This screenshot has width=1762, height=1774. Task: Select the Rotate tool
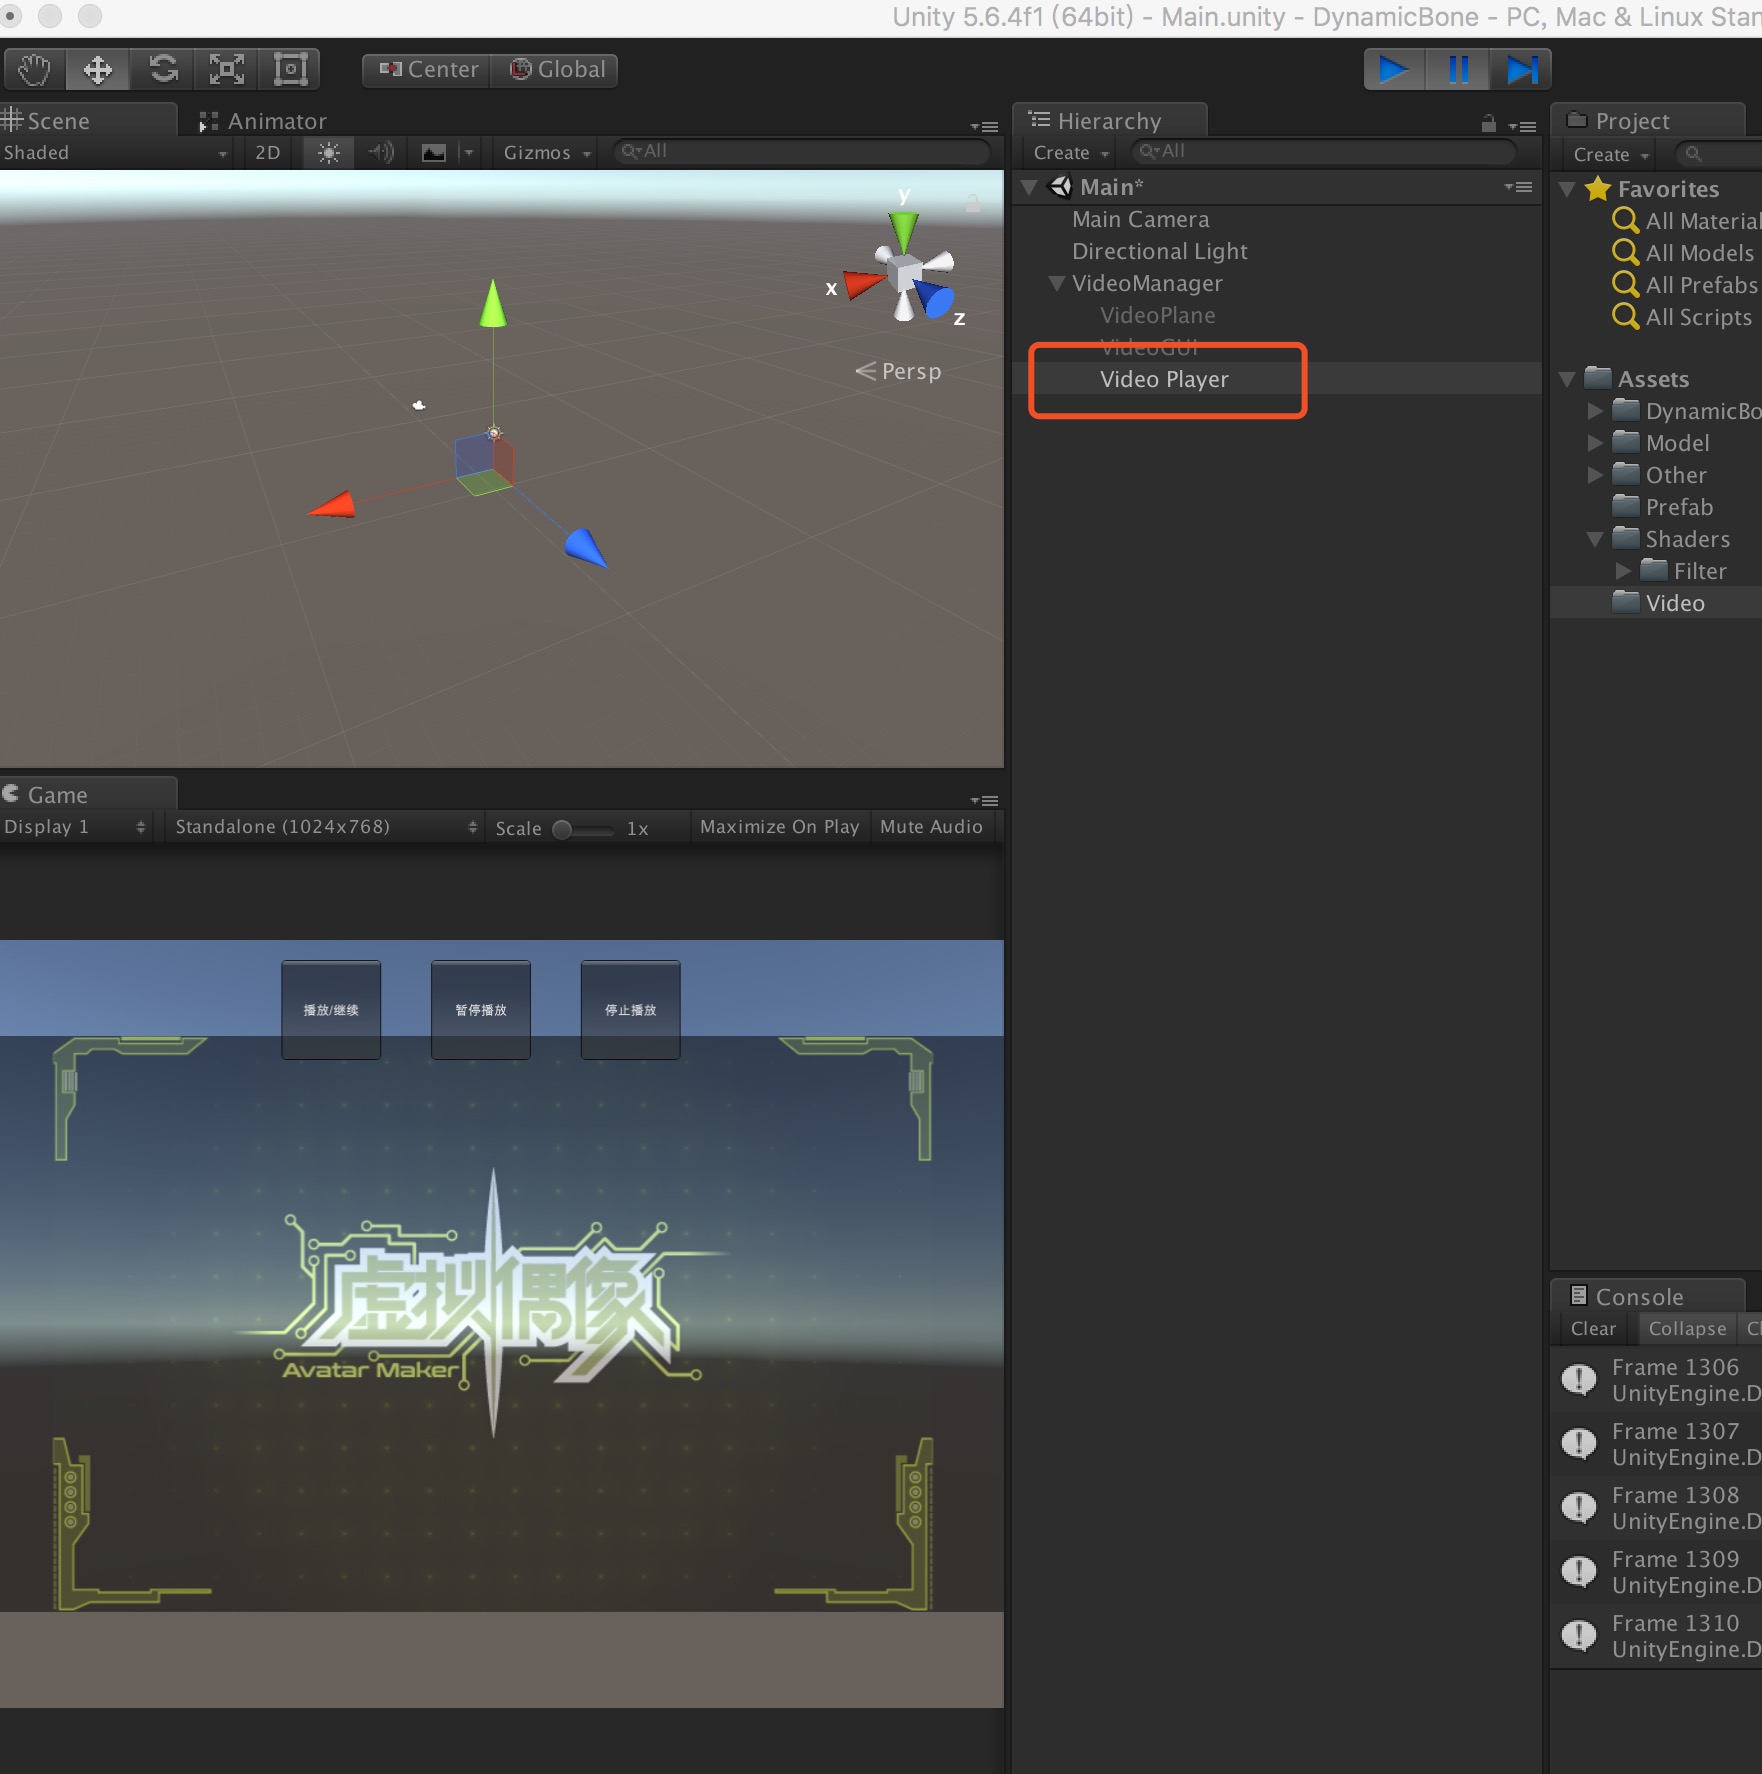161,69
